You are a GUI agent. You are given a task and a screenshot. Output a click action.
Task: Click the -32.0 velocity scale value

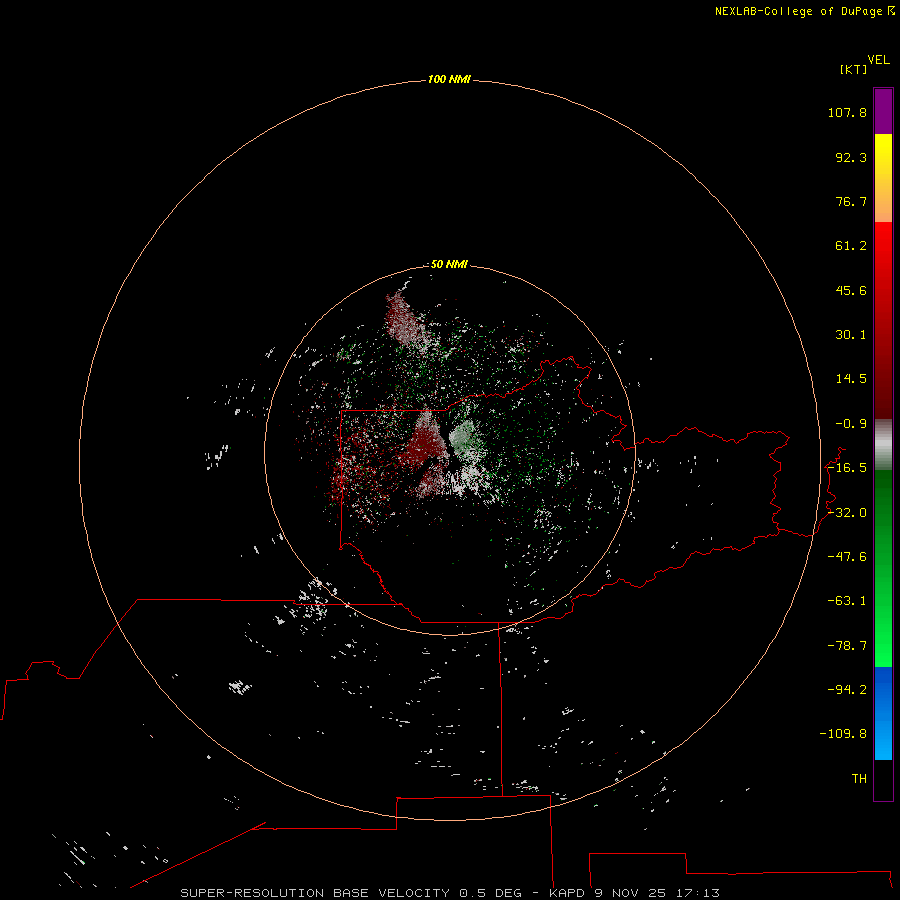pos(847,513)
